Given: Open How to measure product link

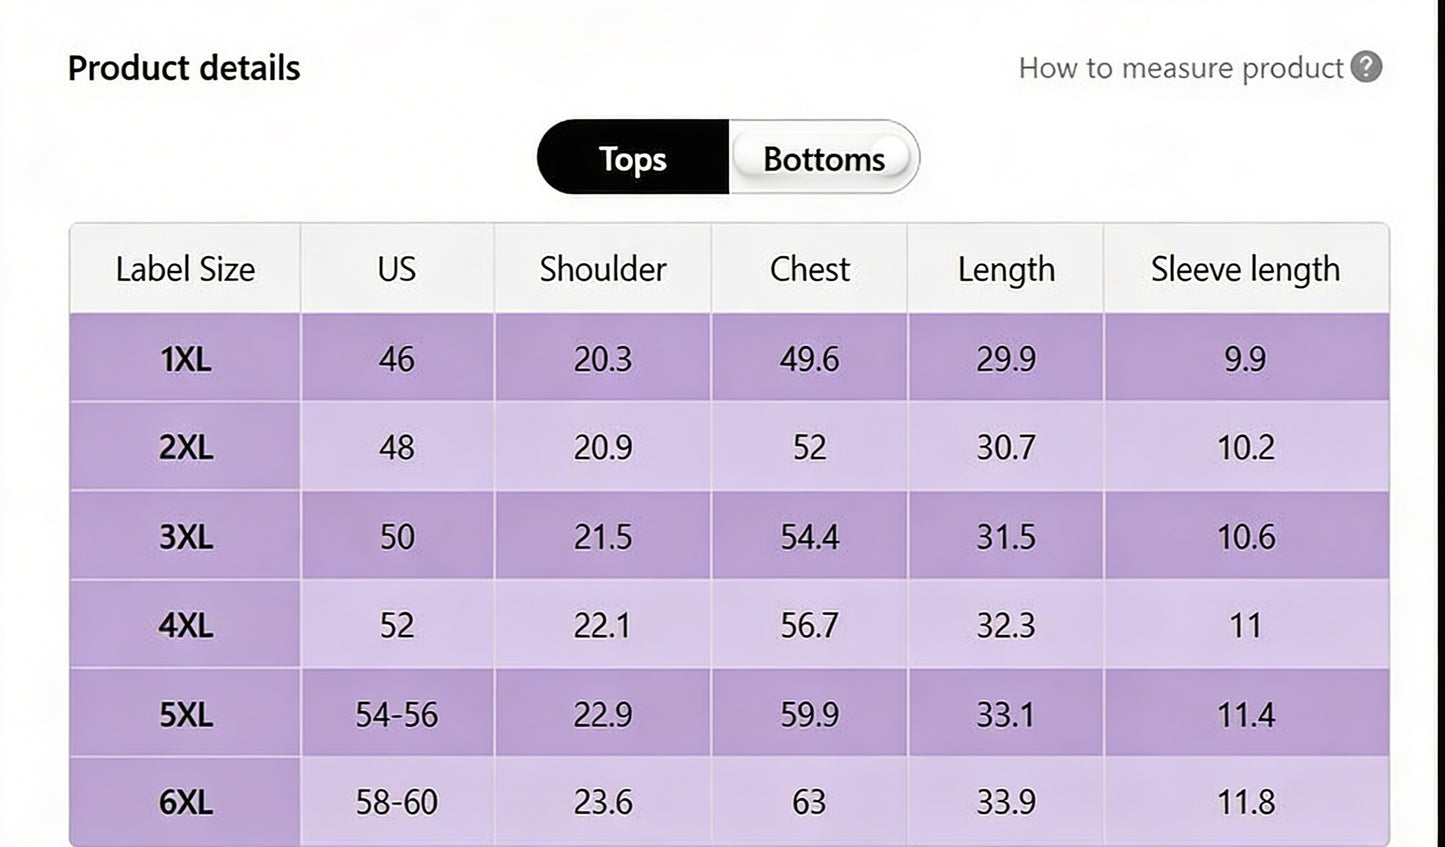Looking at the screenshot, I should click(1180, 68).
